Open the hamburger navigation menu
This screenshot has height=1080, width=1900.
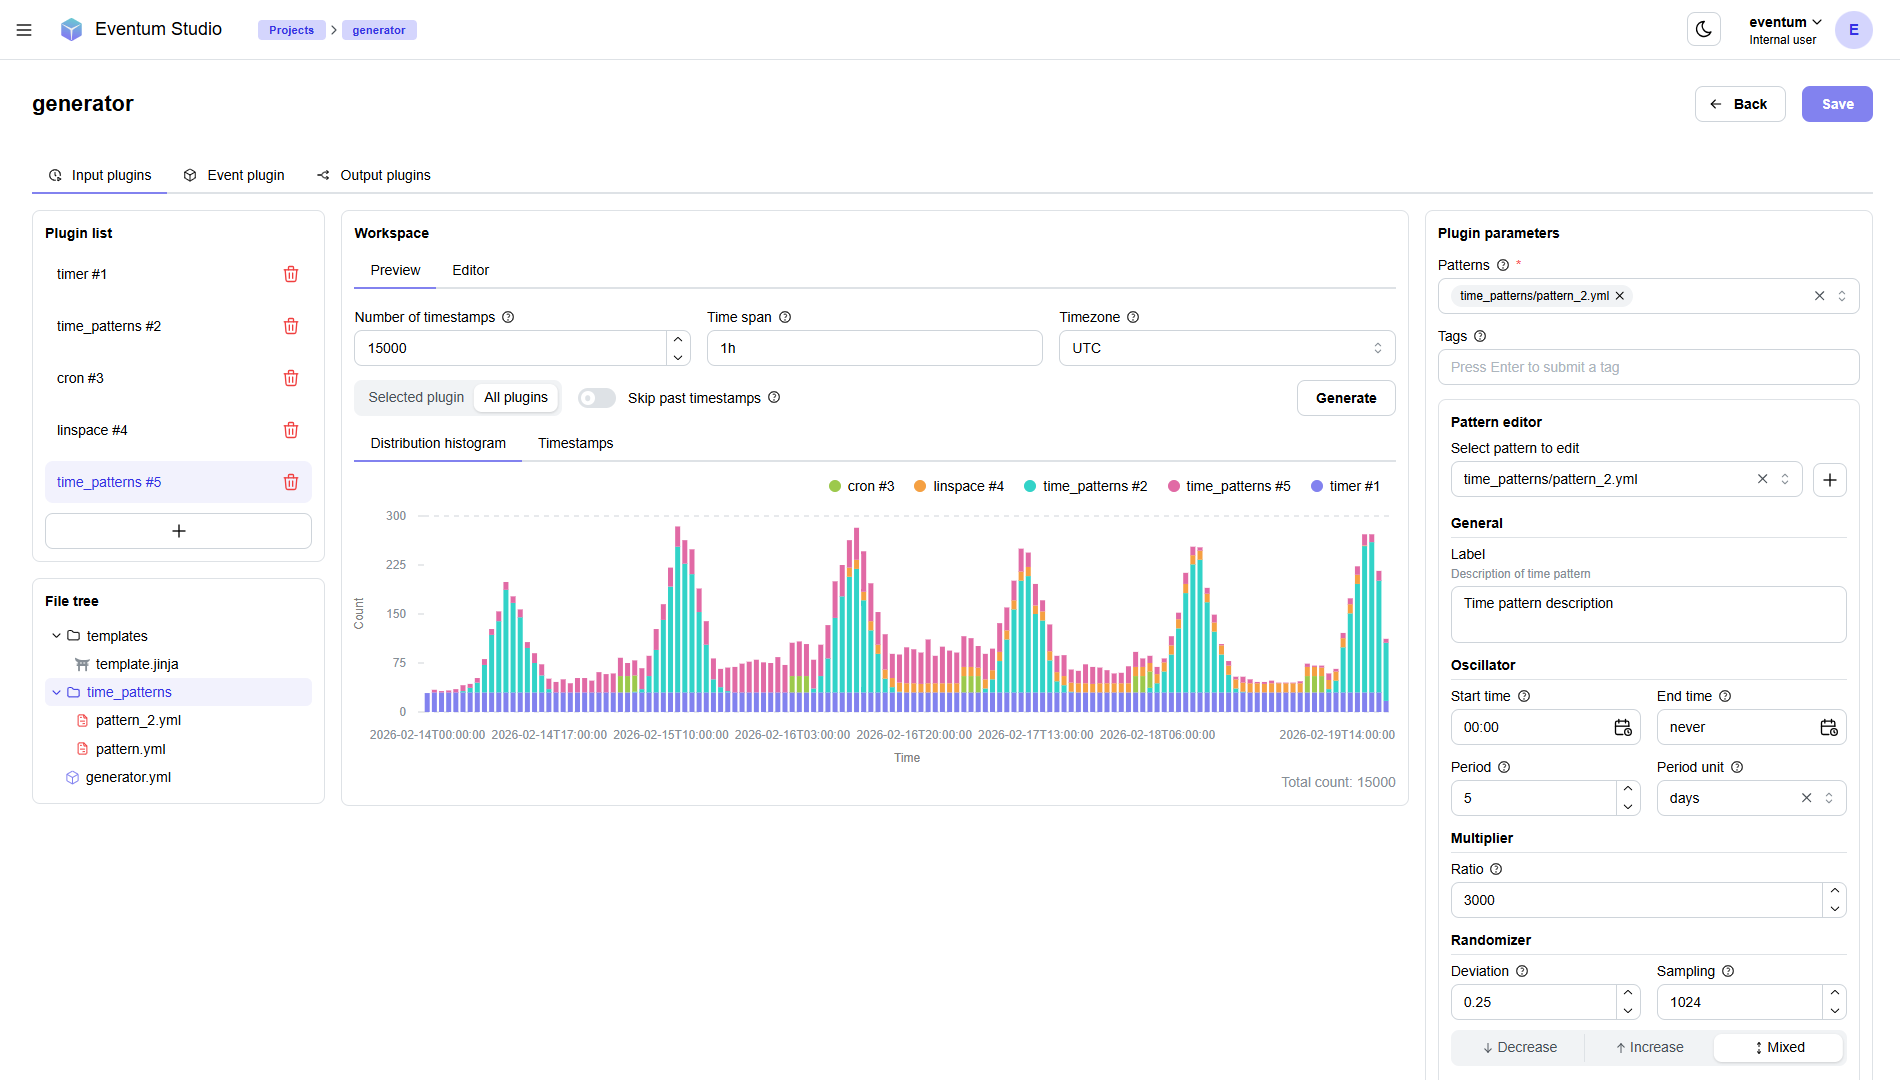24,30
